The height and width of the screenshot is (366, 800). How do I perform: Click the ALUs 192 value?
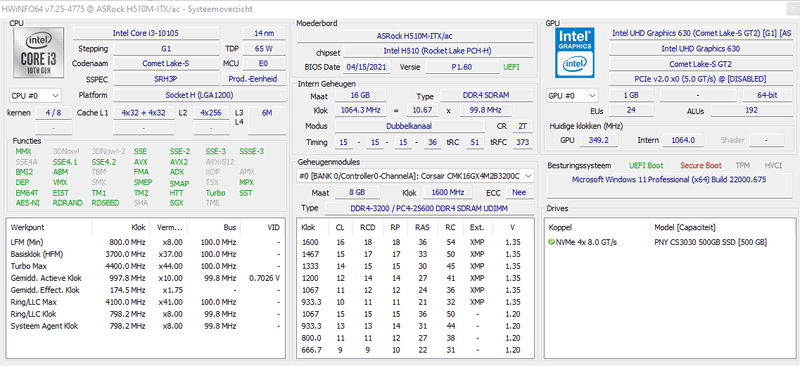[x=751, y=110]
